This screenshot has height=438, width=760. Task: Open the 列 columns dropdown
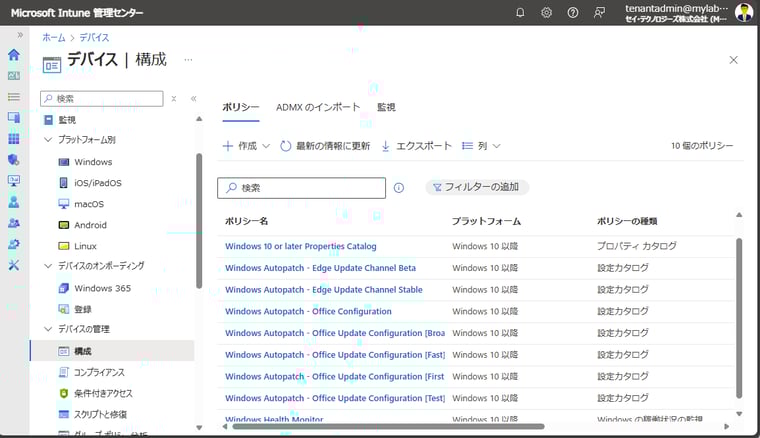tap(481, 146)
